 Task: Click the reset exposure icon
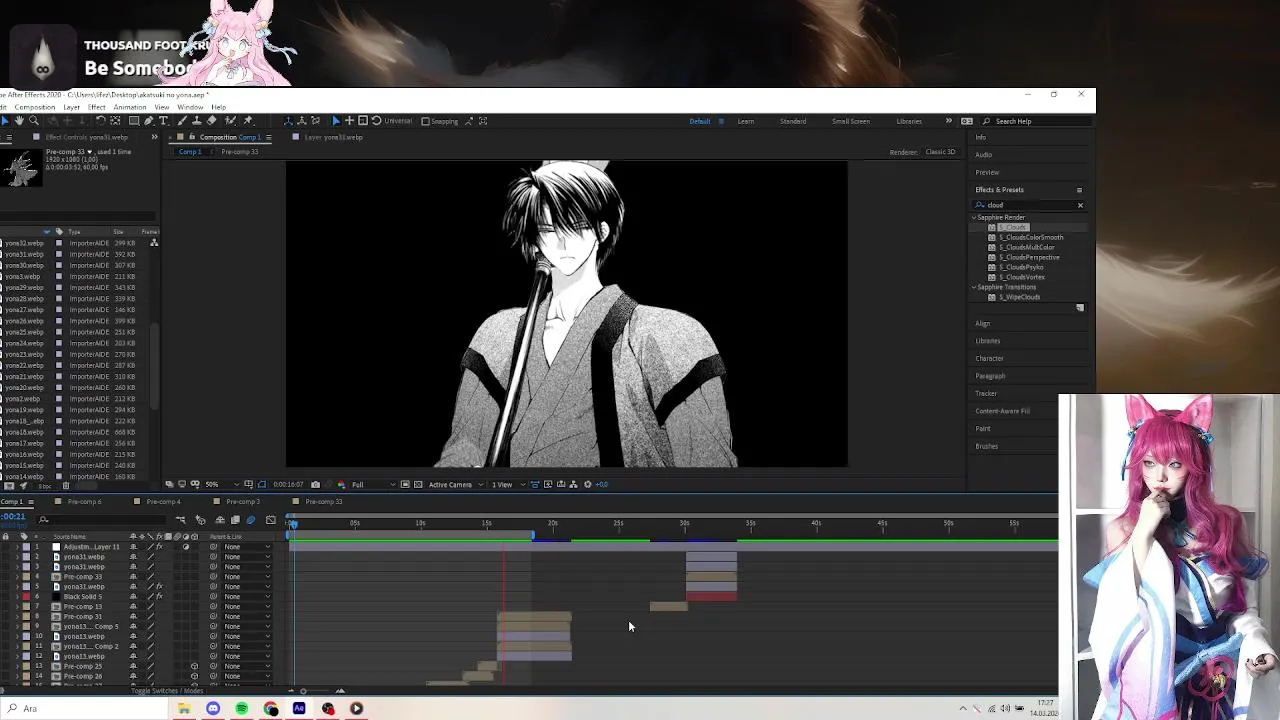point(587,484)
